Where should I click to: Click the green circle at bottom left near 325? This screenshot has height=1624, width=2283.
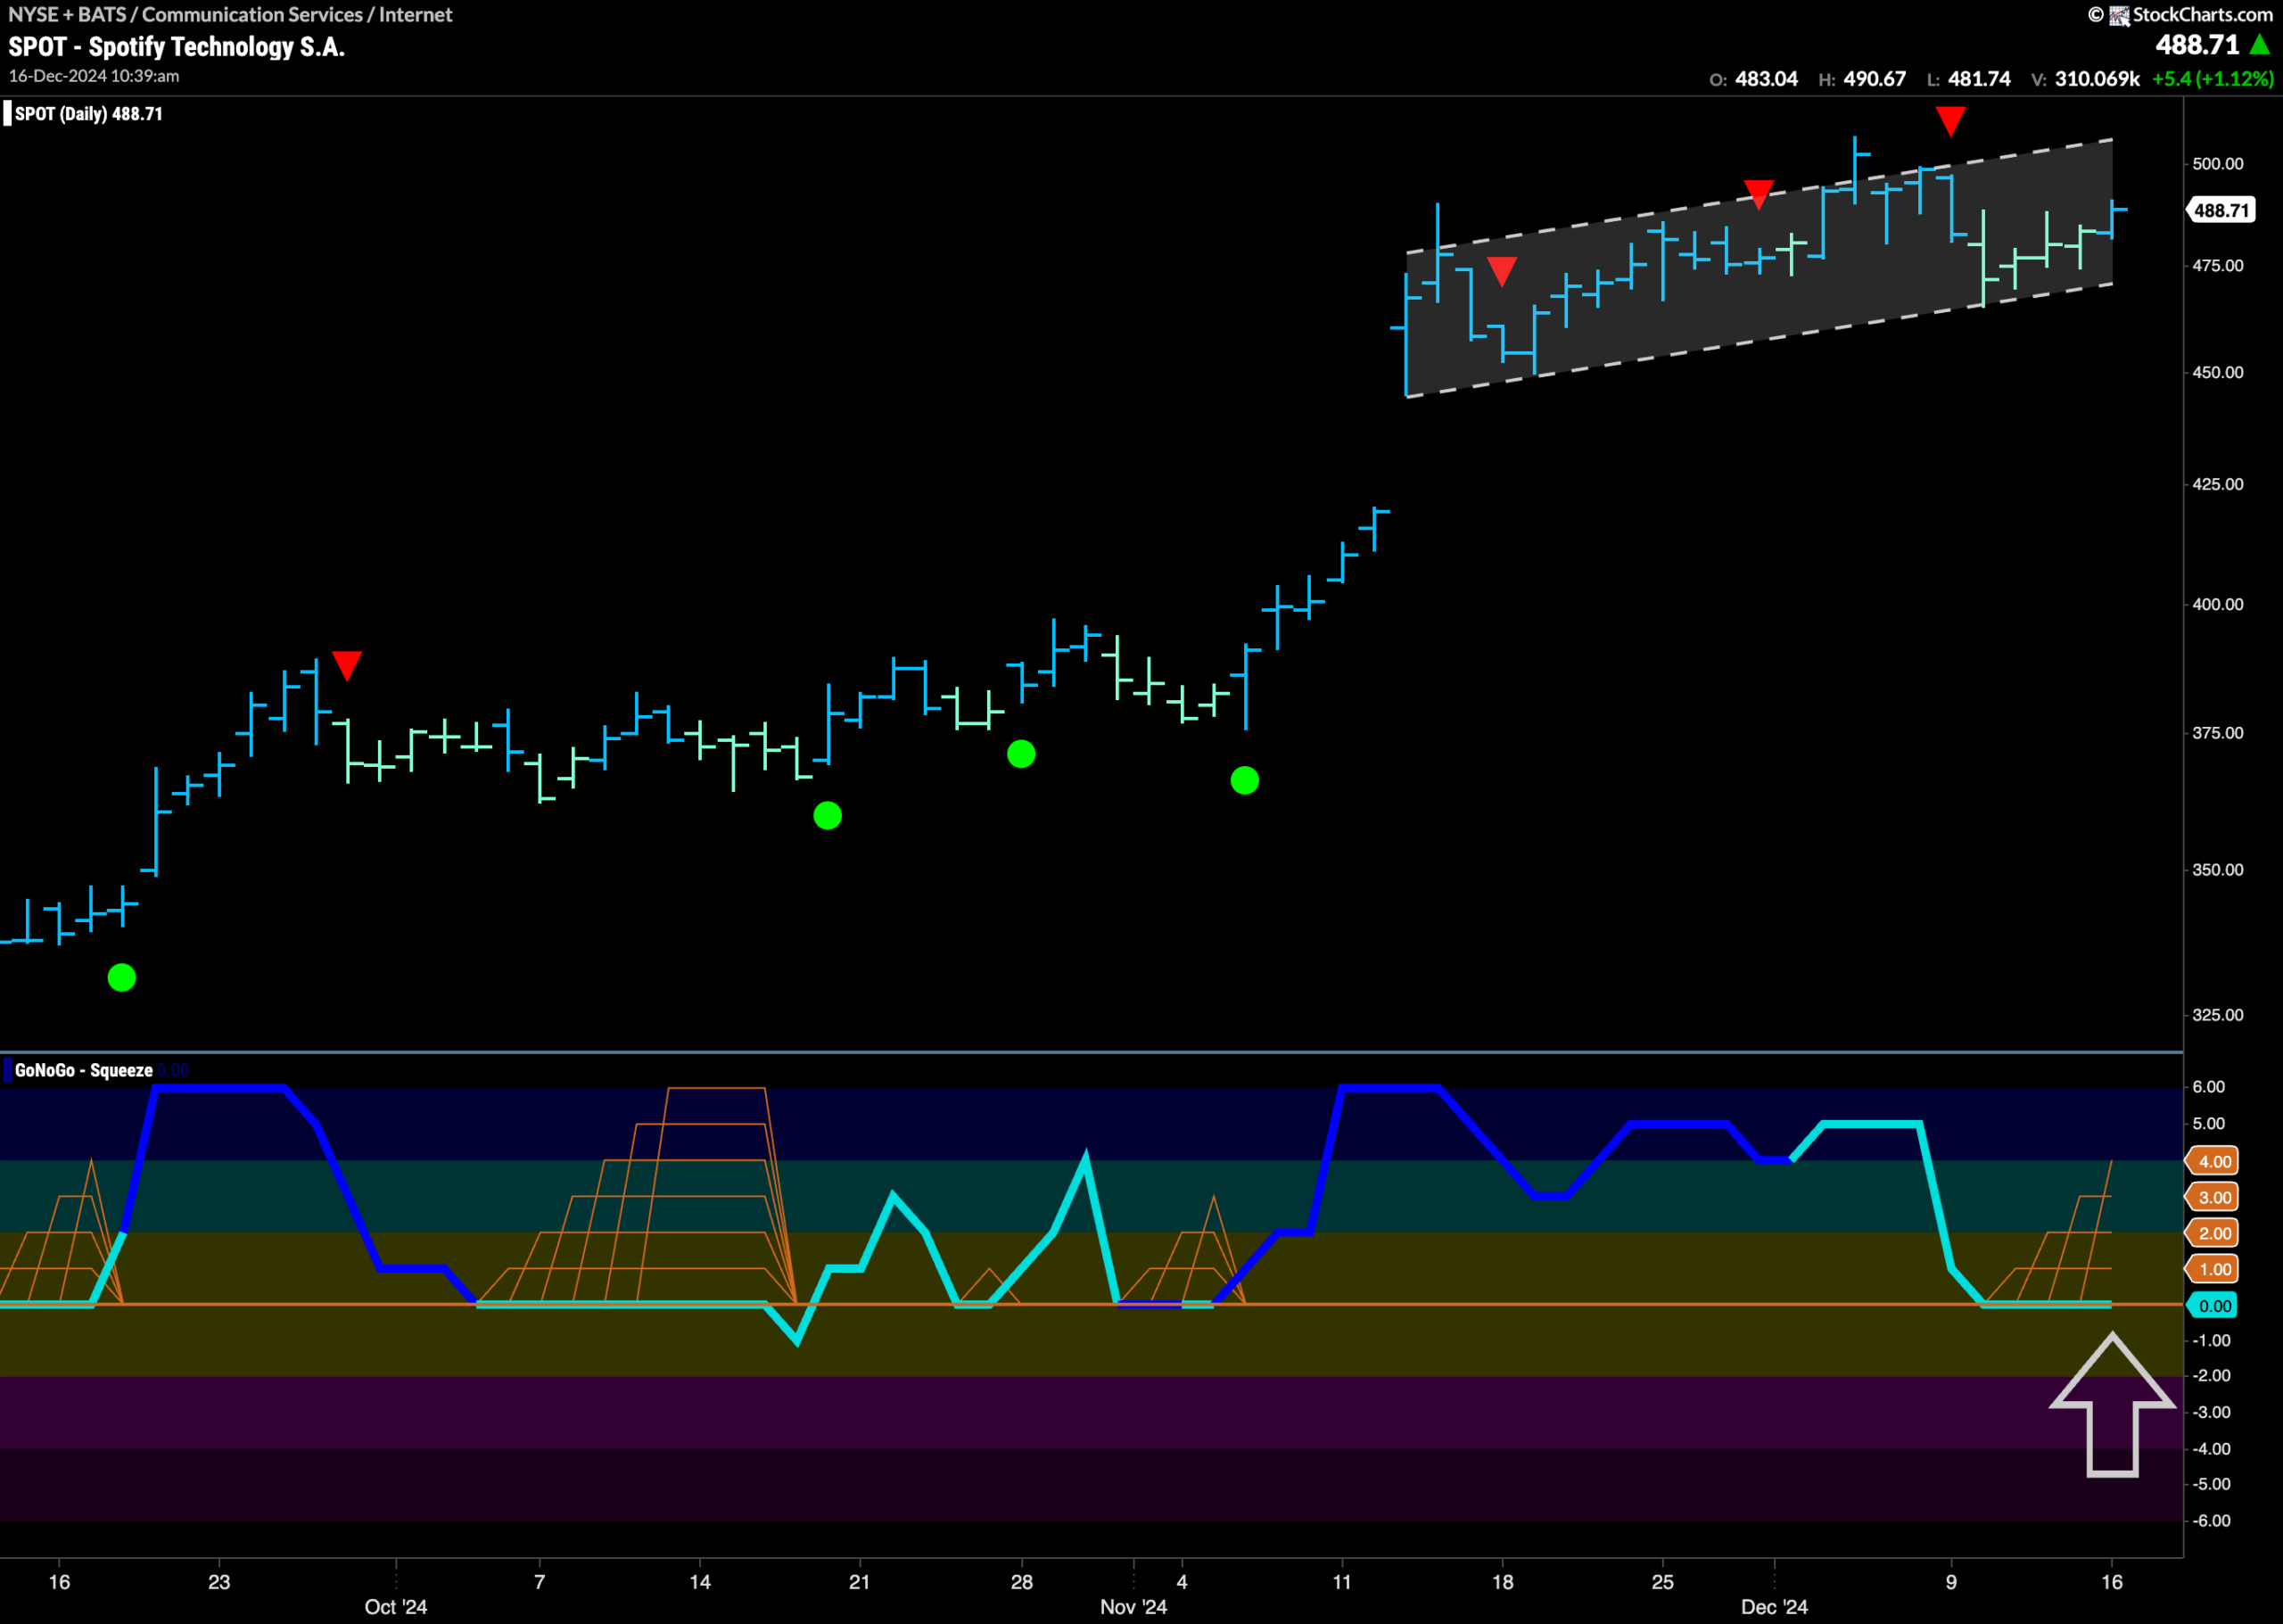point(121,977)
